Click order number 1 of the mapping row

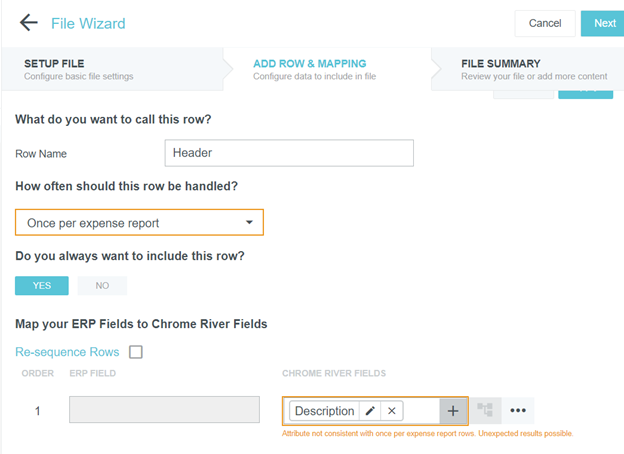coord(38,410)
